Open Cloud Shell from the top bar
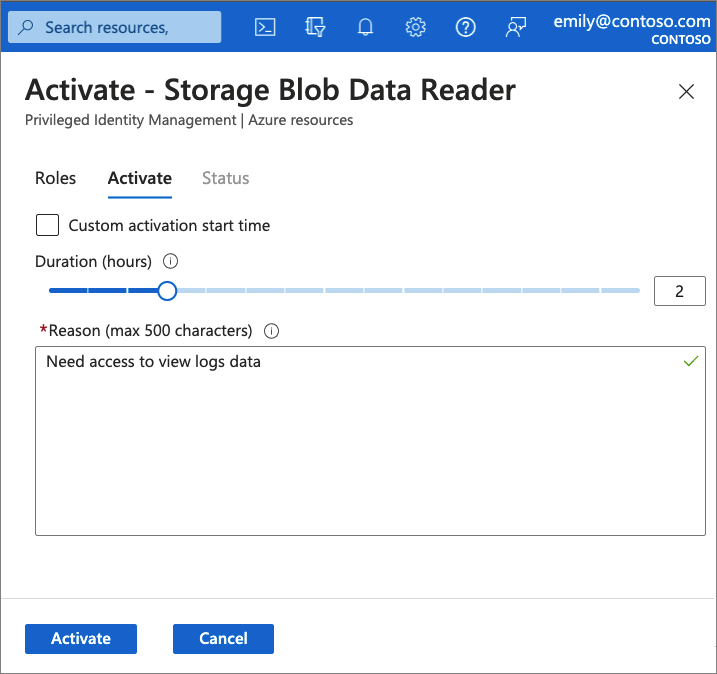Screen dimensions: 717x674 (265, 27)
